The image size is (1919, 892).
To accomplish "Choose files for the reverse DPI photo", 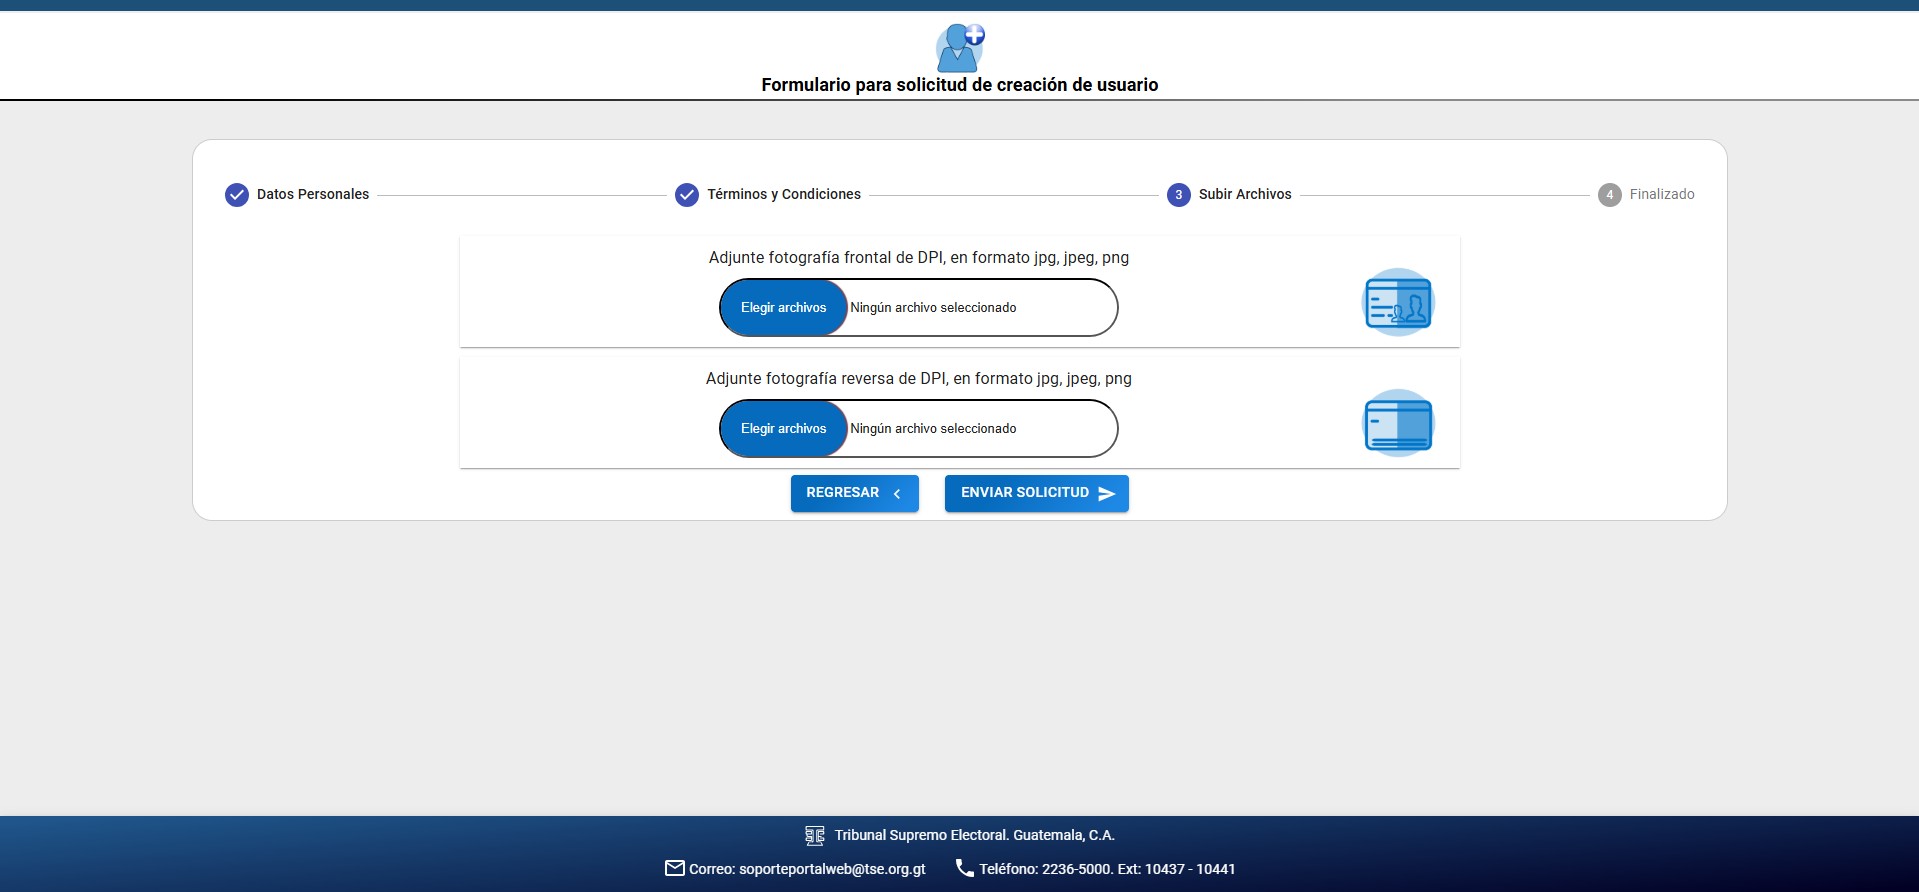I will click(x=784, y=429).
